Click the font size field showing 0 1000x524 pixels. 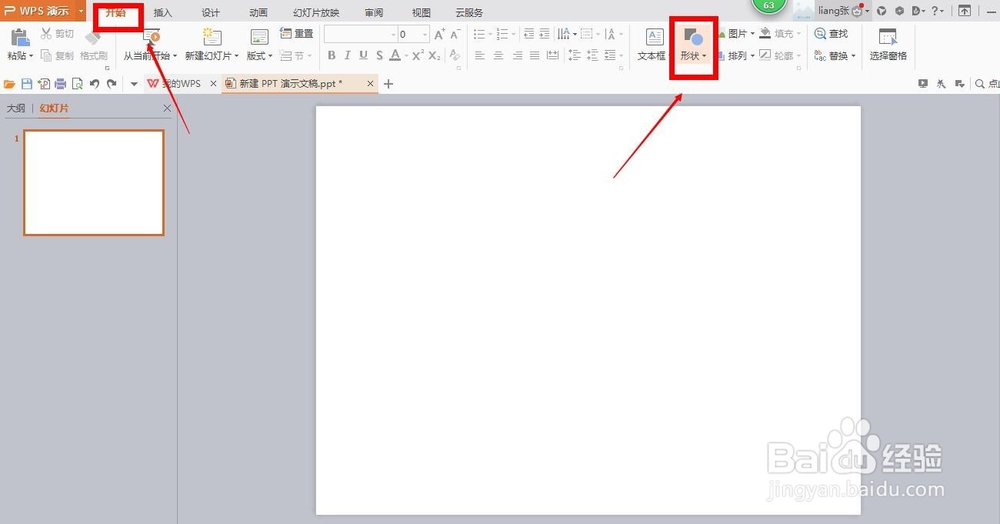tap(413, 34)
